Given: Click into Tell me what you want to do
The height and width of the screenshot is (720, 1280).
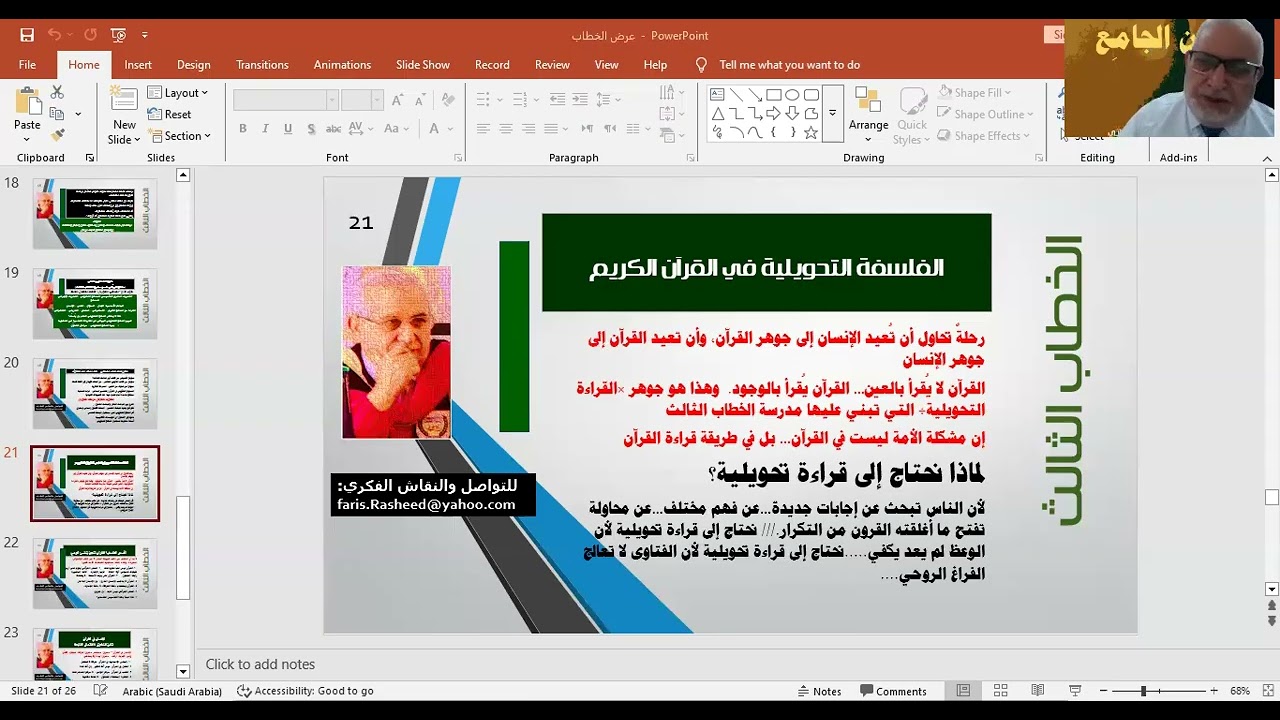Looking at the screenshot, I should click(790, 64).
